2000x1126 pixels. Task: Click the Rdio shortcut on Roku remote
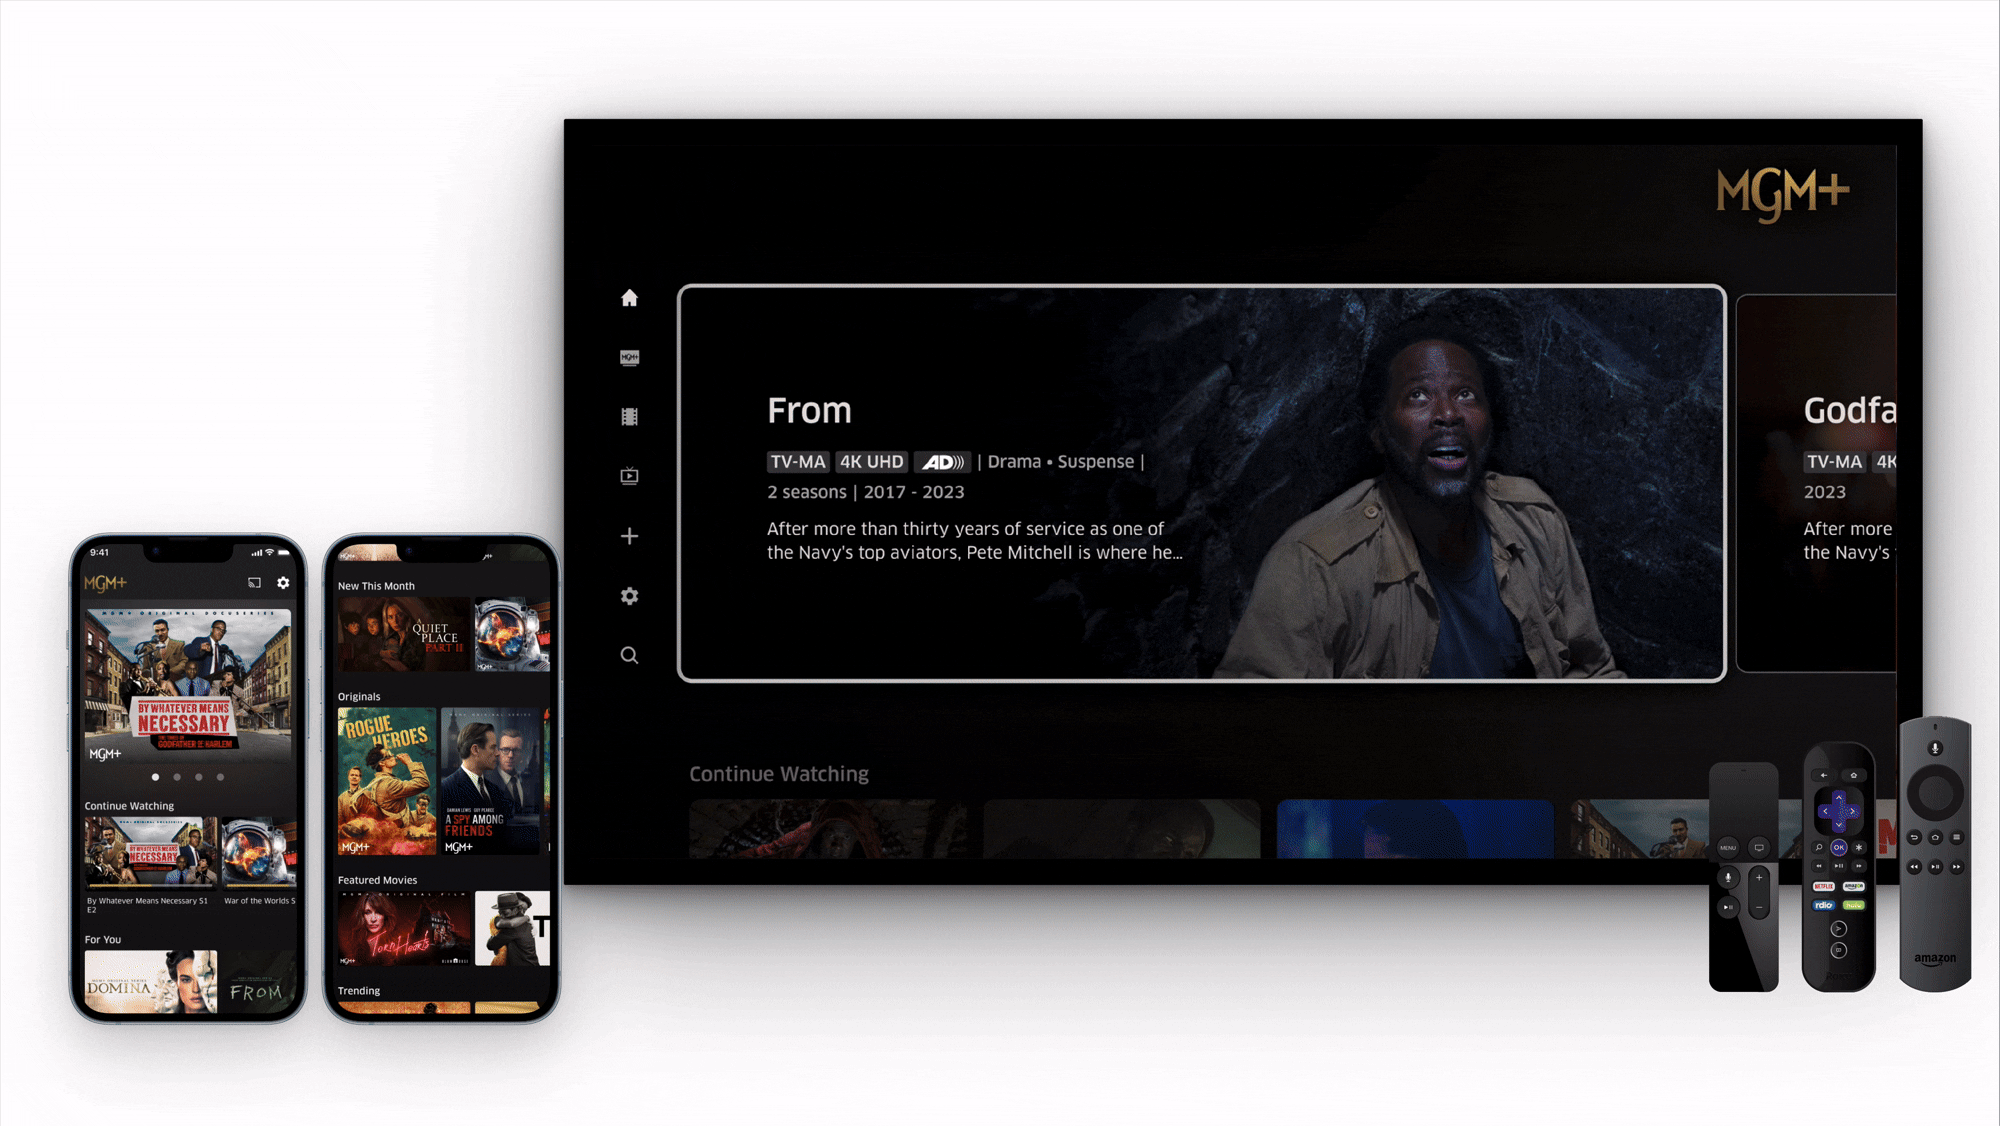point(1824,905)
